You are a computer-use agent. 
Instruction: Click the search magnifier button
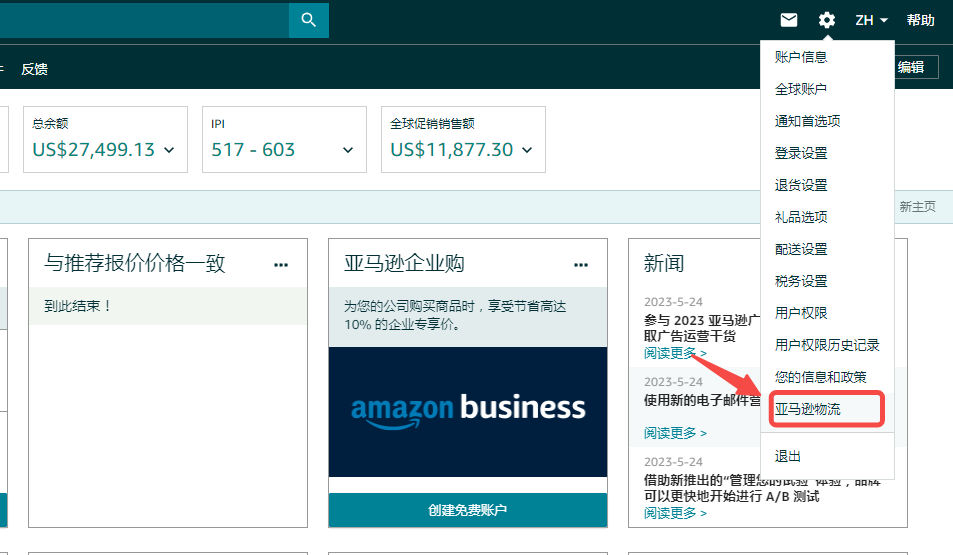tap(309, 20)
